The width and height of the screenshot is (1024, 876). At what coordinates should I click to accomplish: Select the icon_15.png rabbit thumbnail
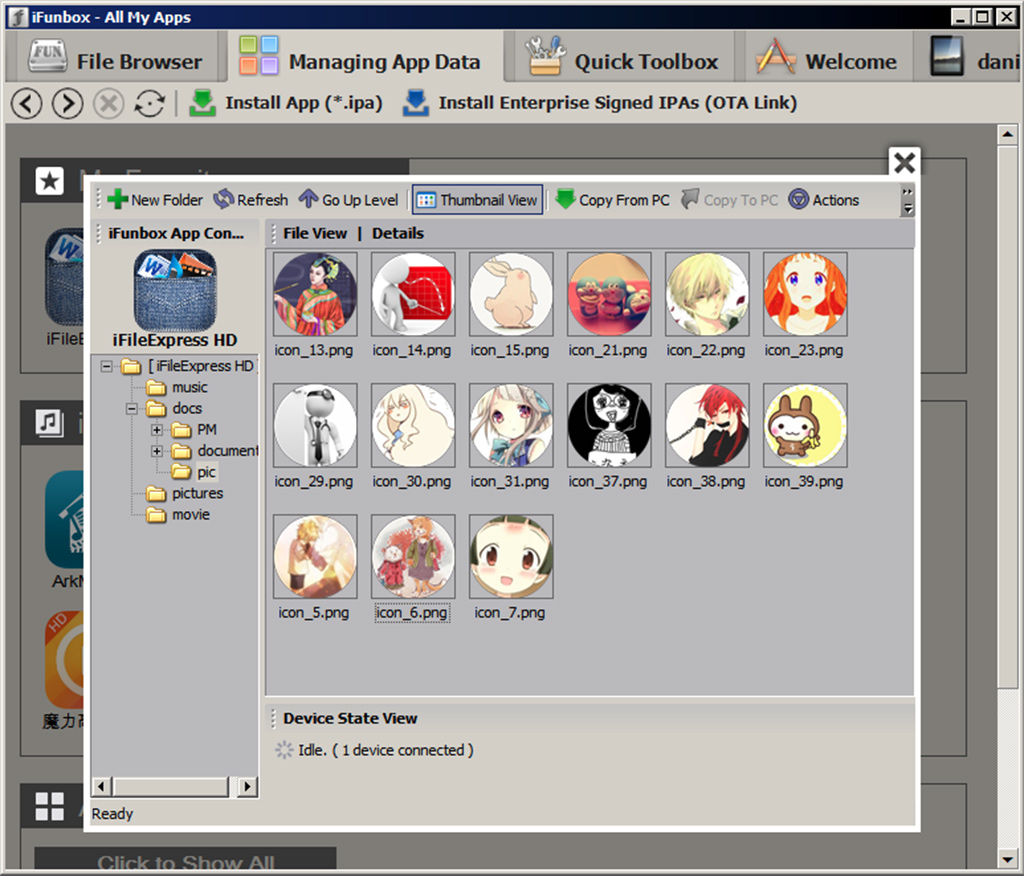click(x=511, y=295)
